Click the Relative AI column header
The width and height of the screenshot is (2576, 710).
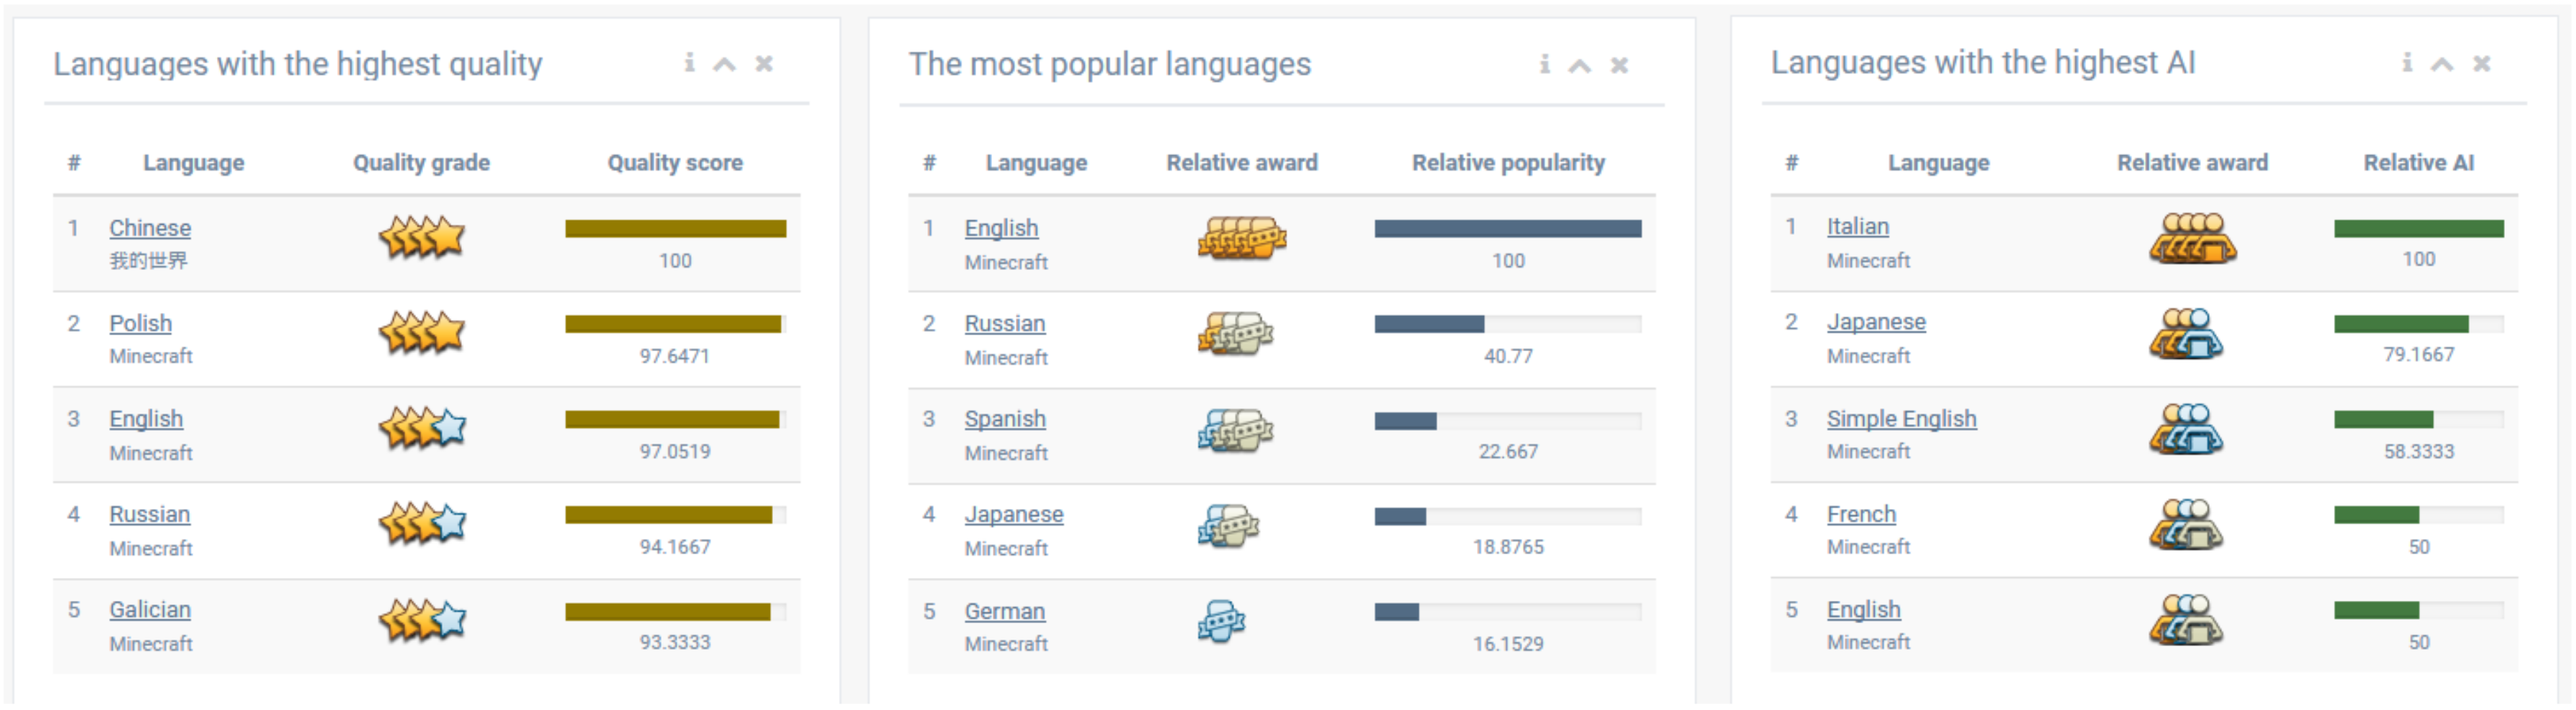click(2418, 163)
